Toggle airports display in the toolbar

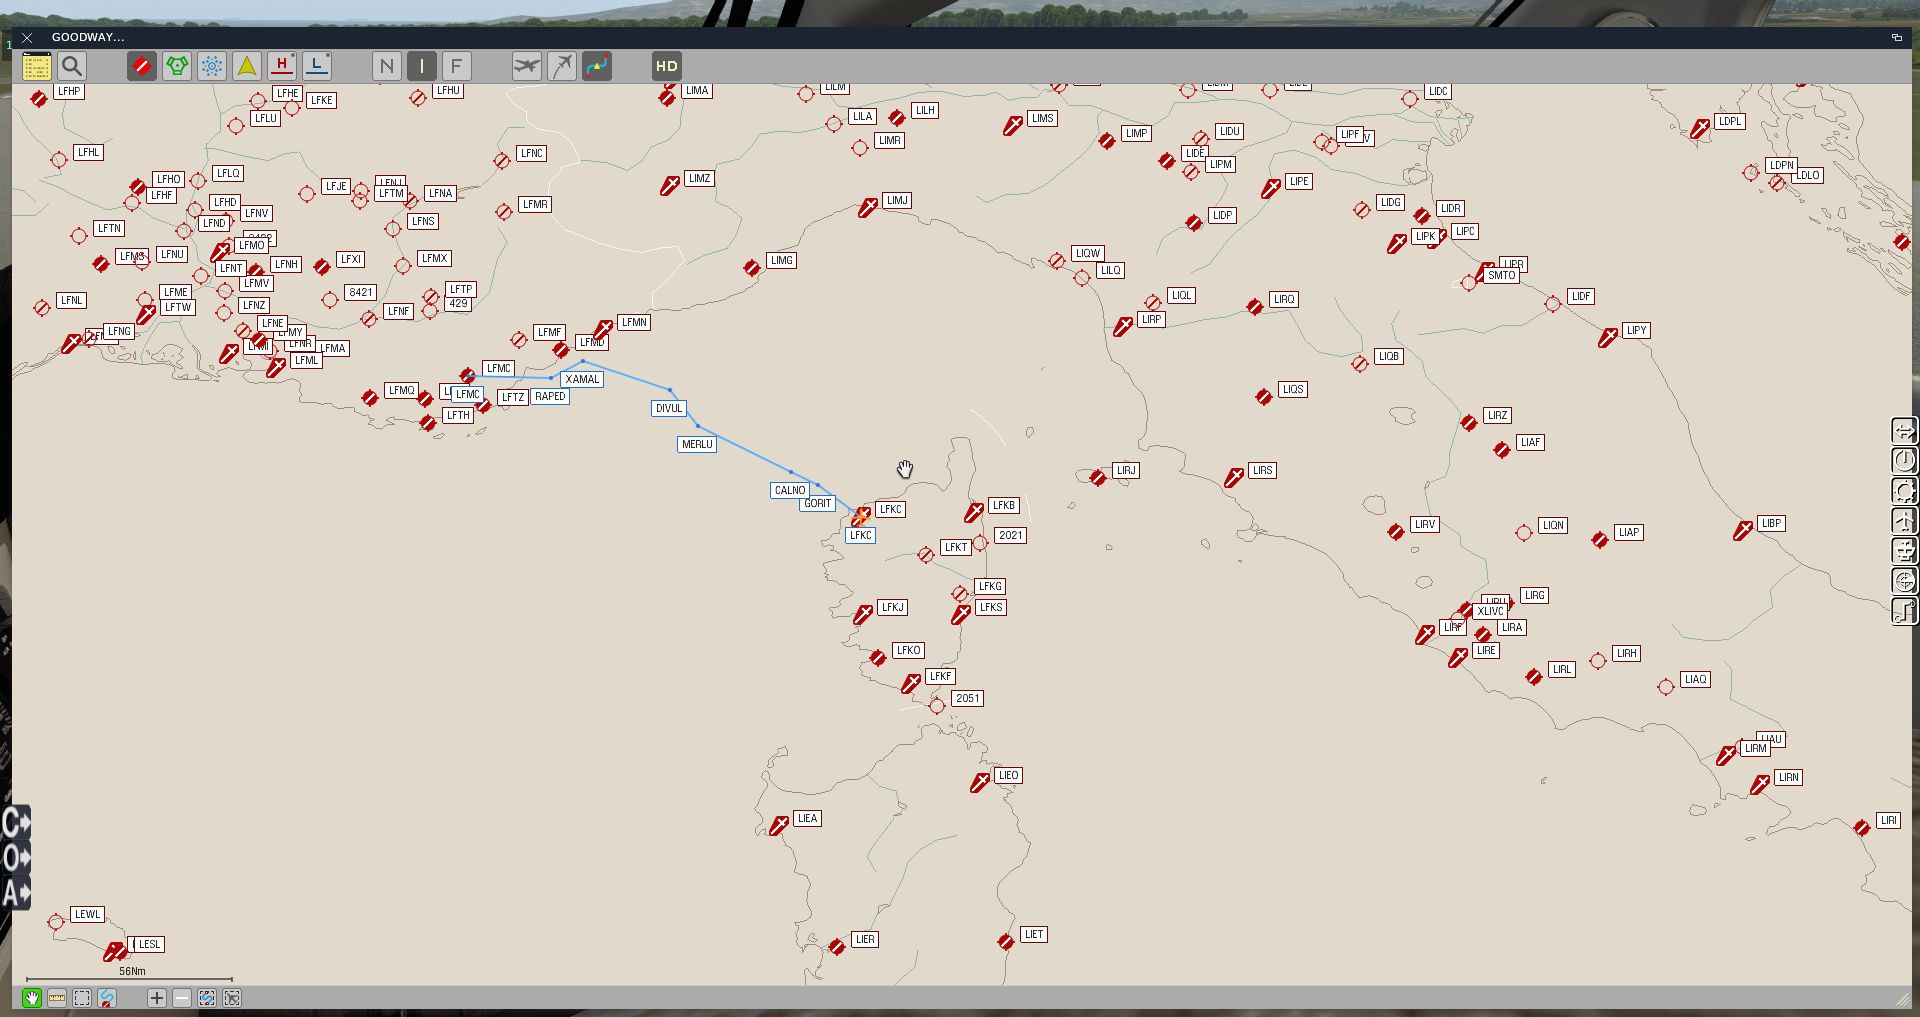point(142,67)
